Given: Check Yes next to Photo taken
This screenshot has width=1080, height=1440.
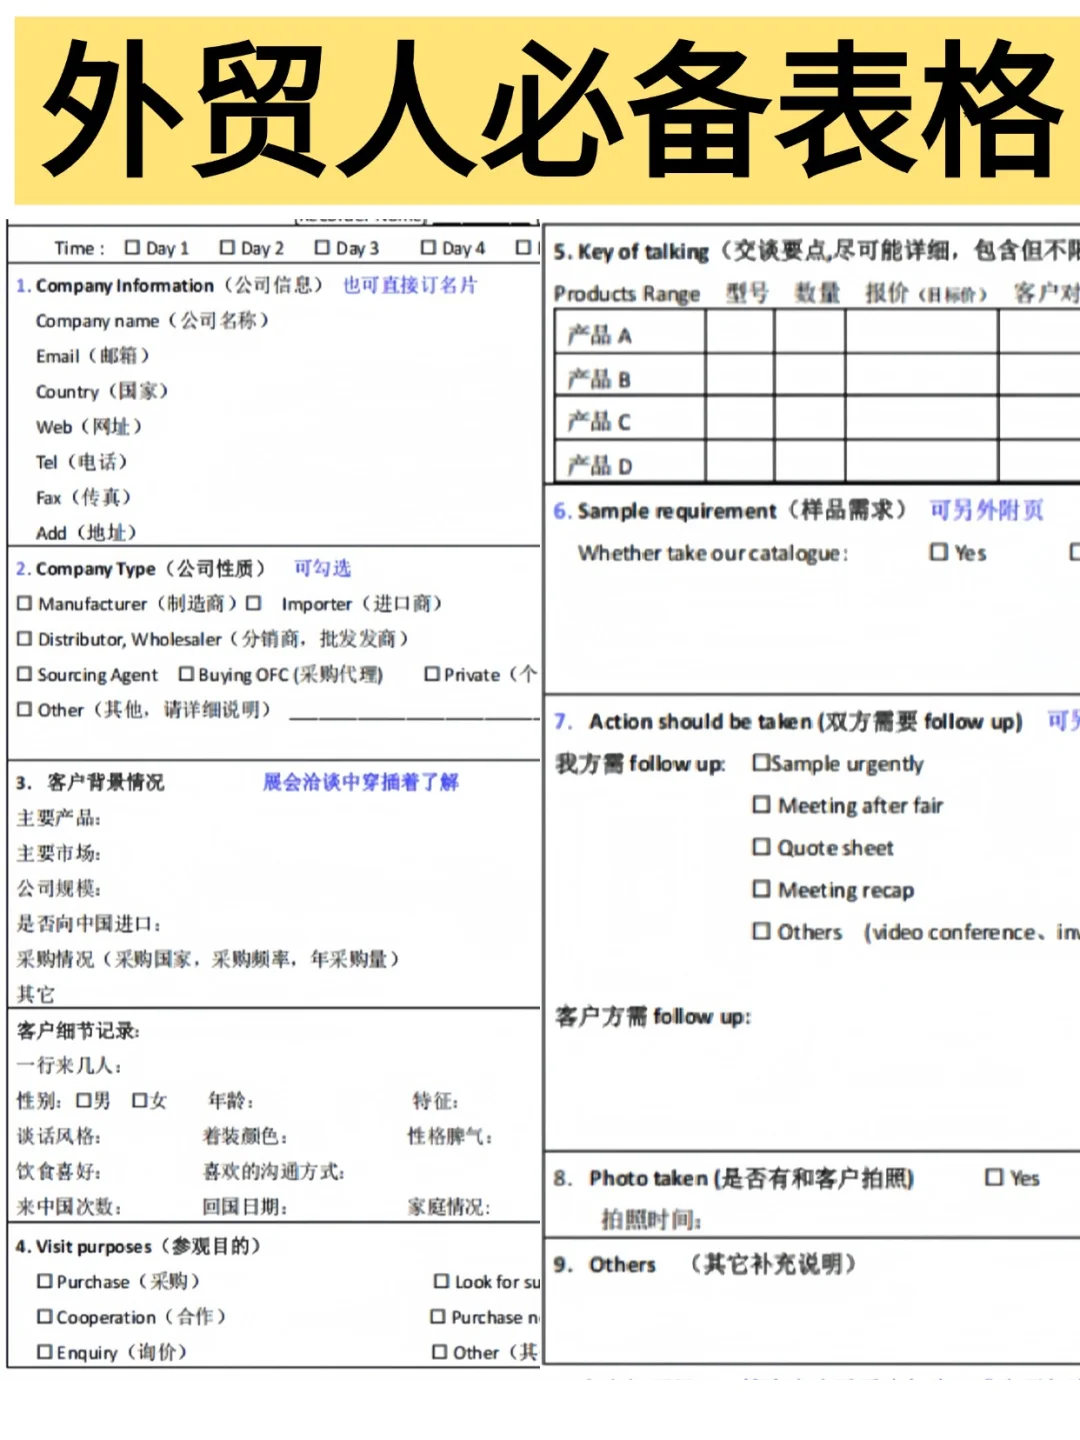Looking at the screenshot, I should tap(992, 1178).
